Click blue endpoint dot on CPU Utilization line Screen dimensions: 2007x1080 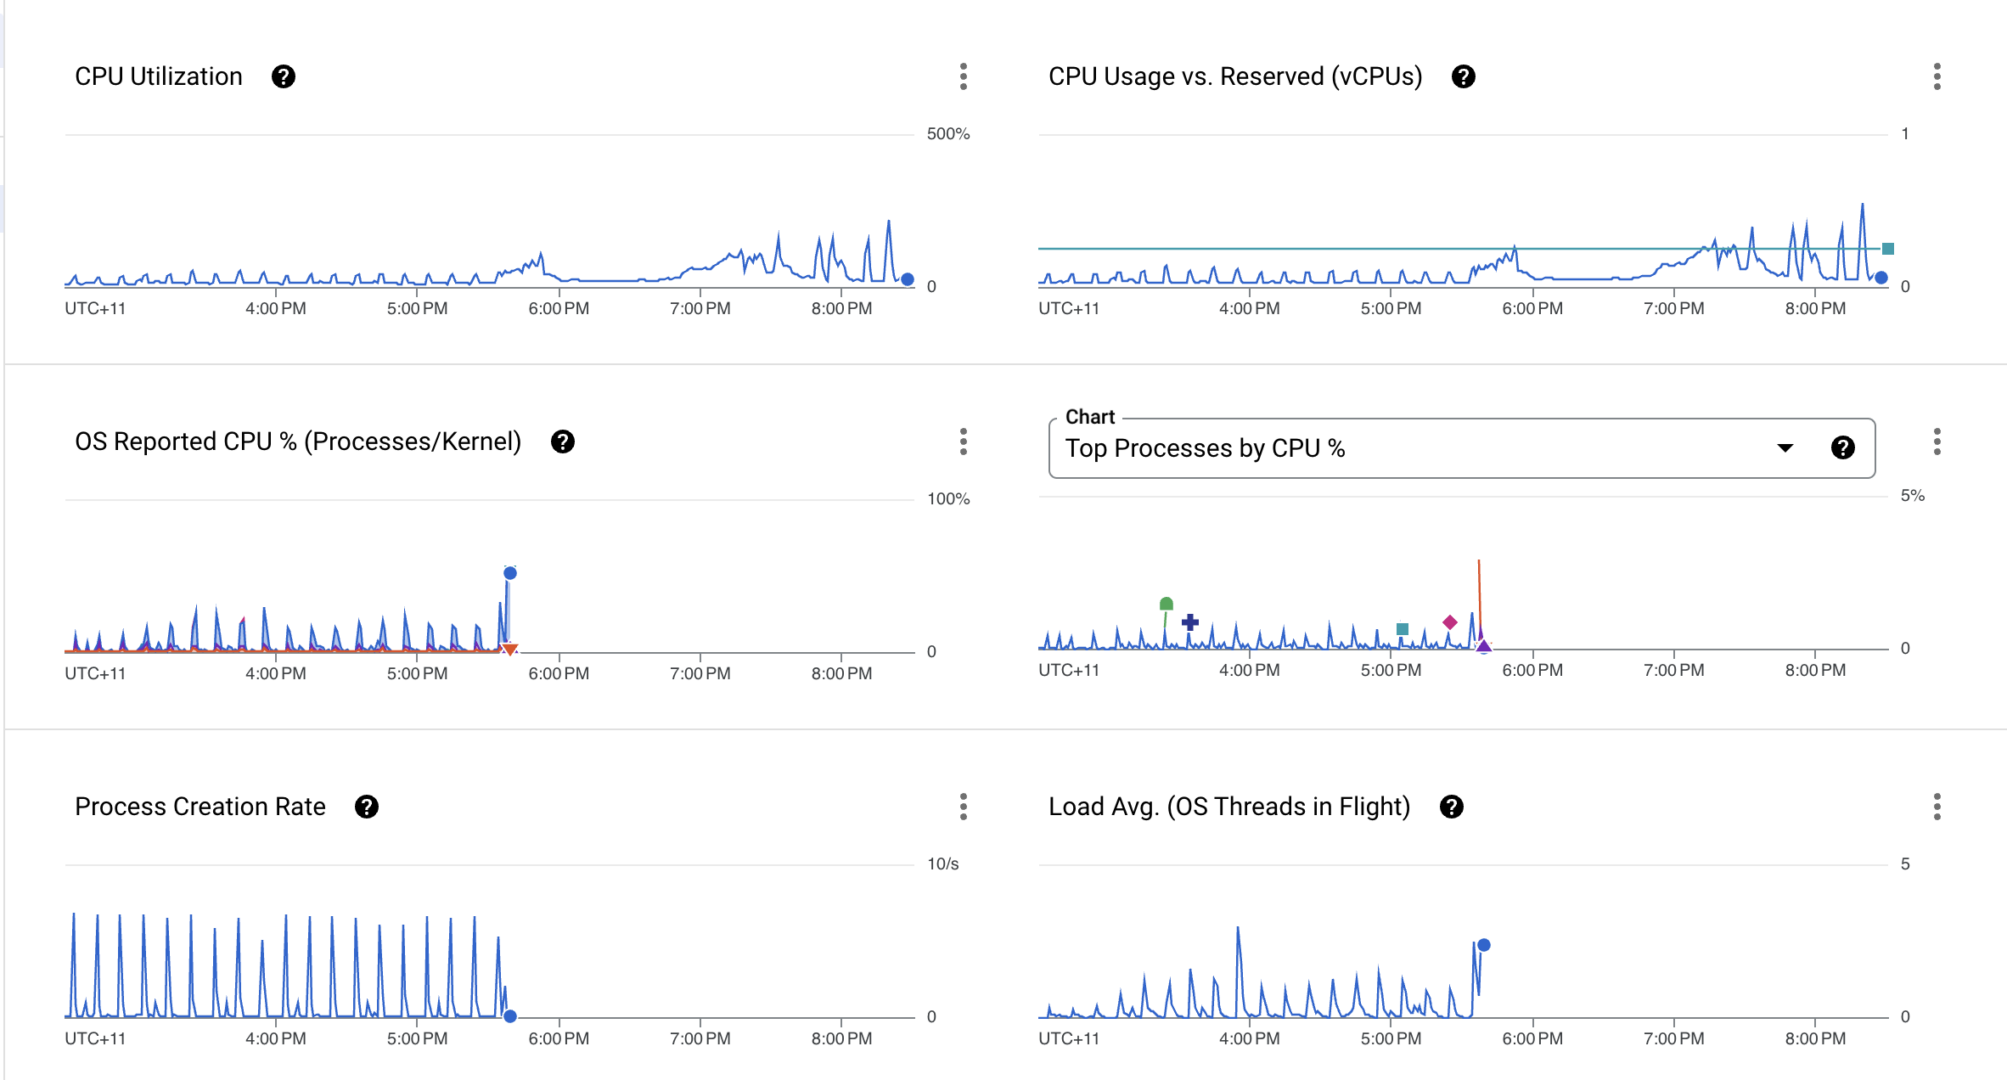point(907,280)
